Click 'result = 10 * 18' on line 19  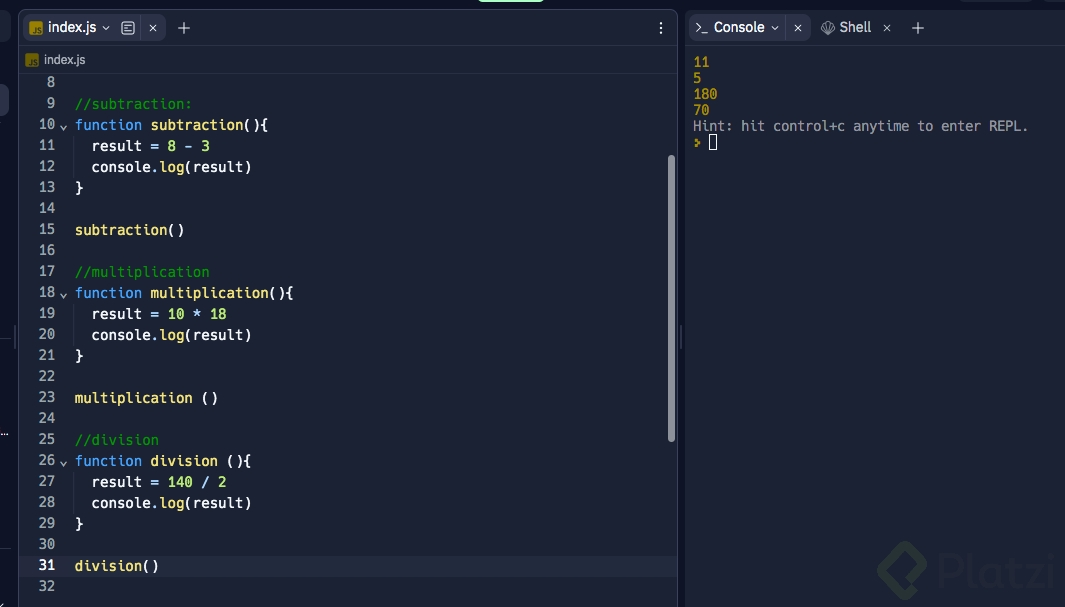159,314
